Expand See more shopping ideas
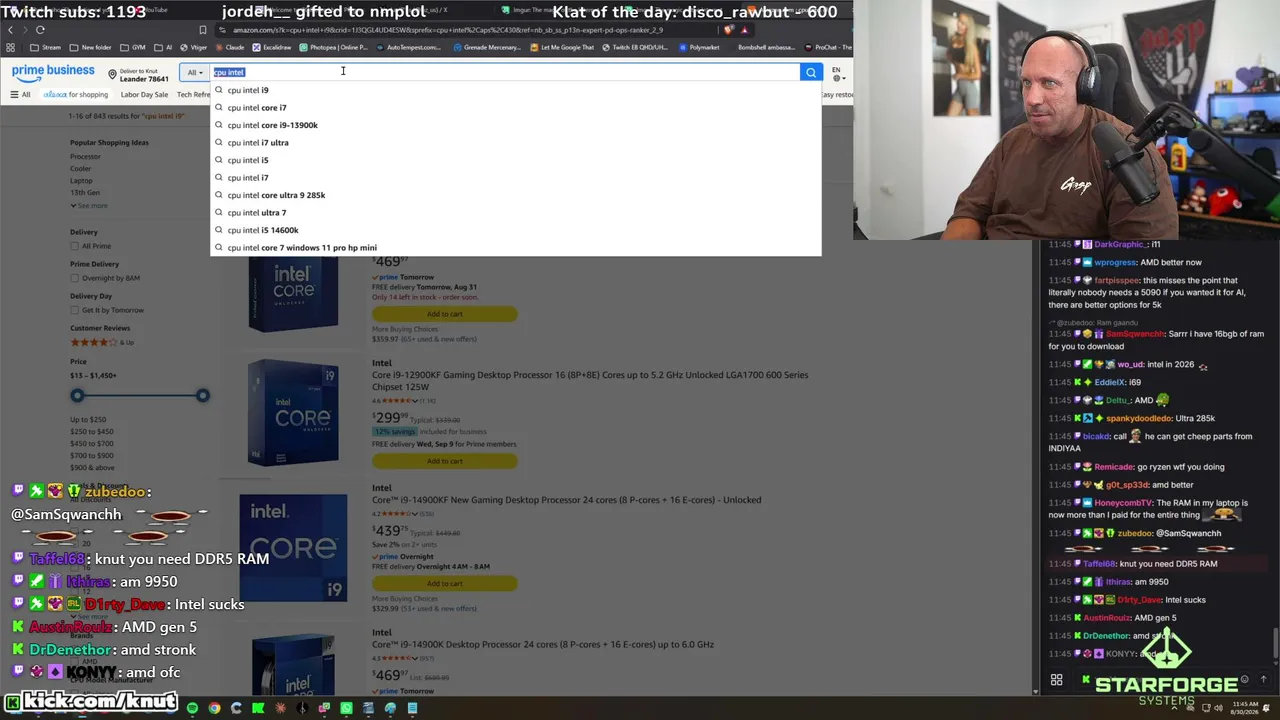 point(89,206)
